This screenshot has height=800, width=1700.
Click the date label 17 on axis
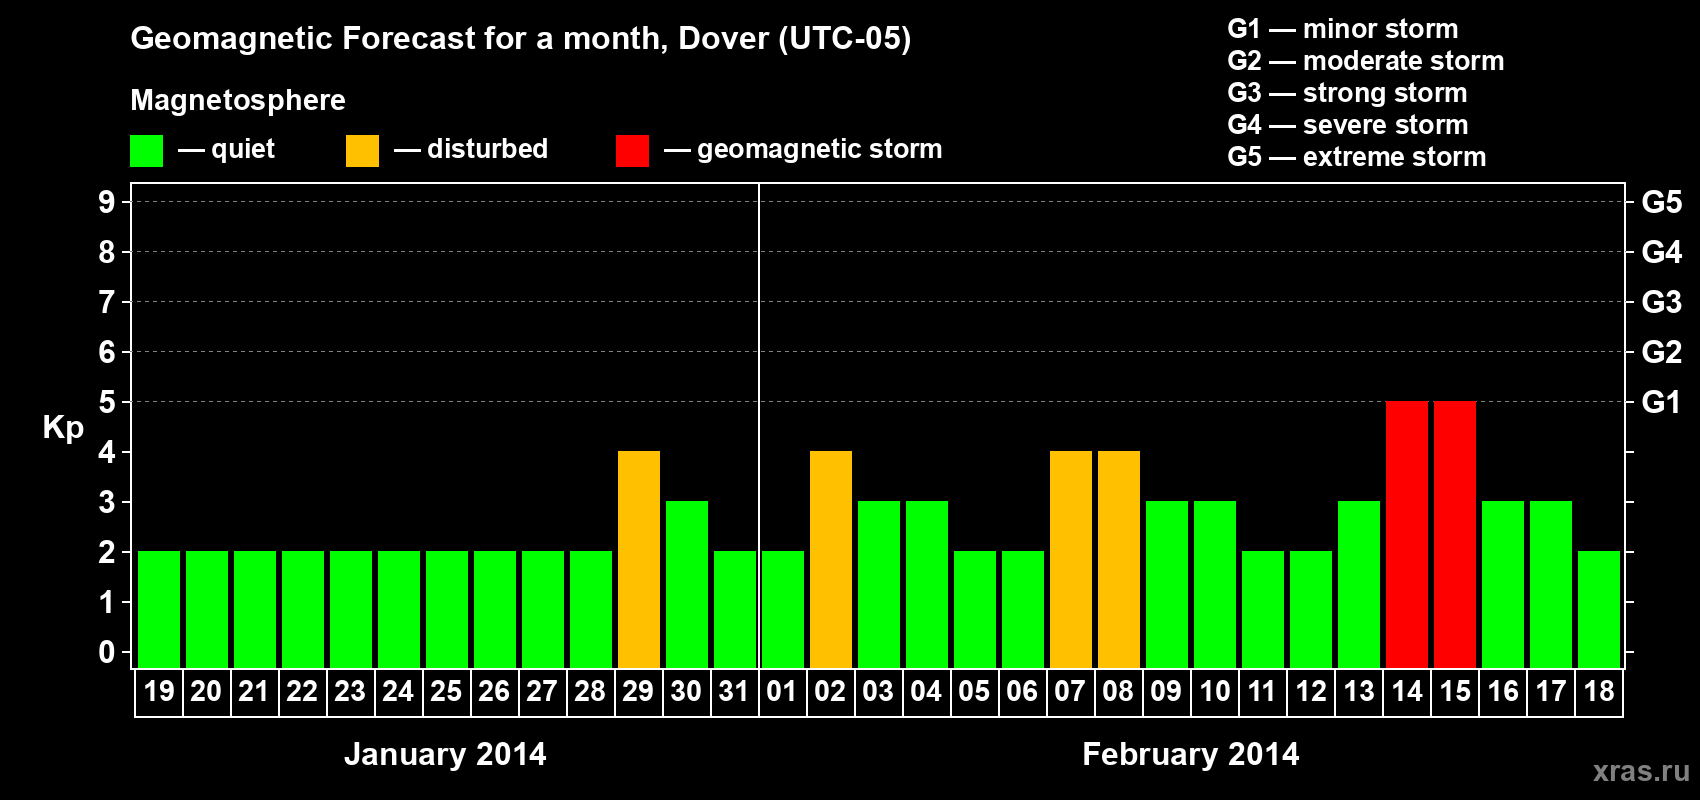coord(1551,691)
